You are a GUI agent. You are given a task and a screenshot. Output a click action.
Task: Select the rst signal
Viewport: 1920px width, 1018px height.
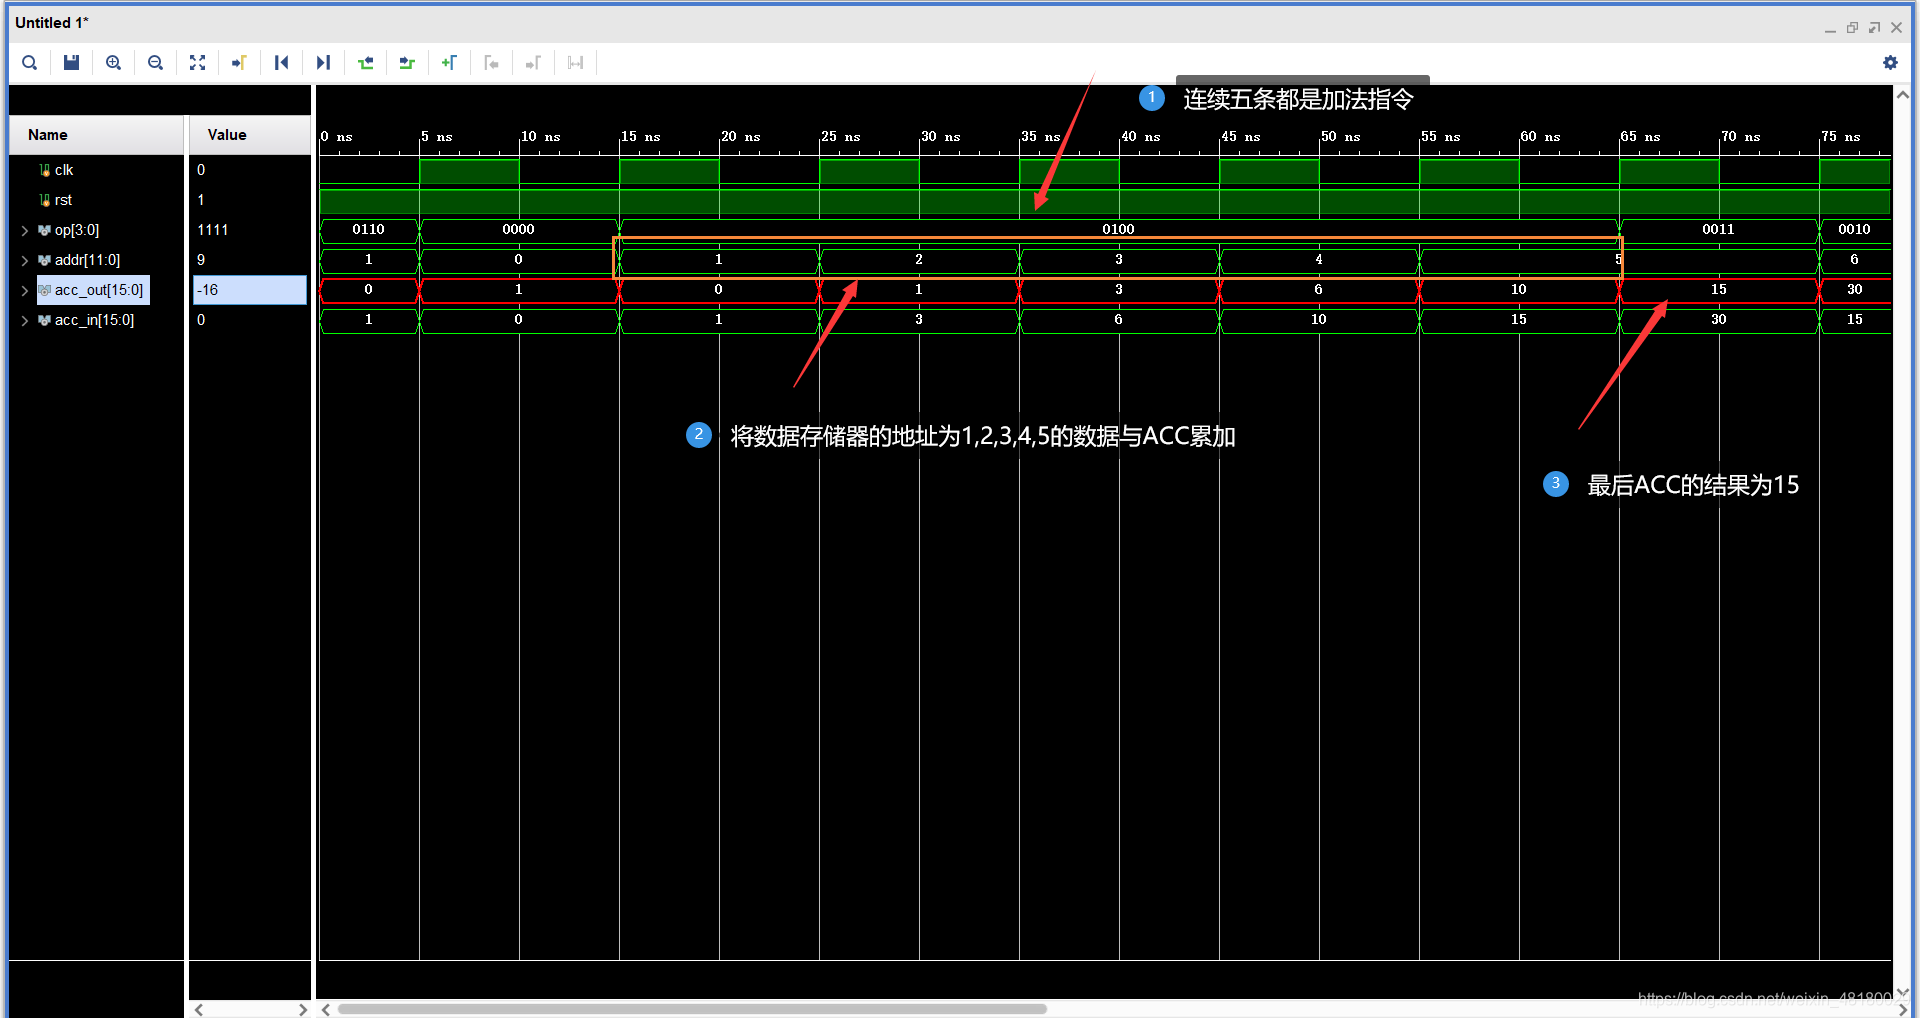[x=63, y=200]
